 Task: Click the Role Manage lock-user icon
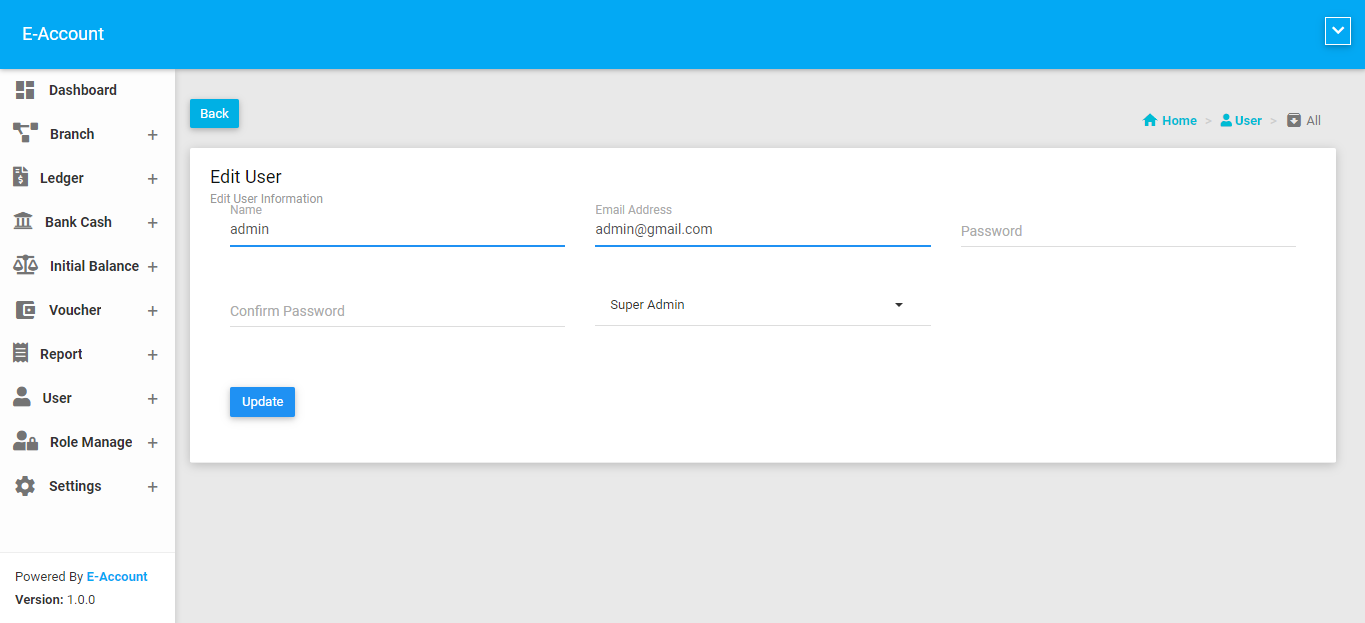pos(25,441)
